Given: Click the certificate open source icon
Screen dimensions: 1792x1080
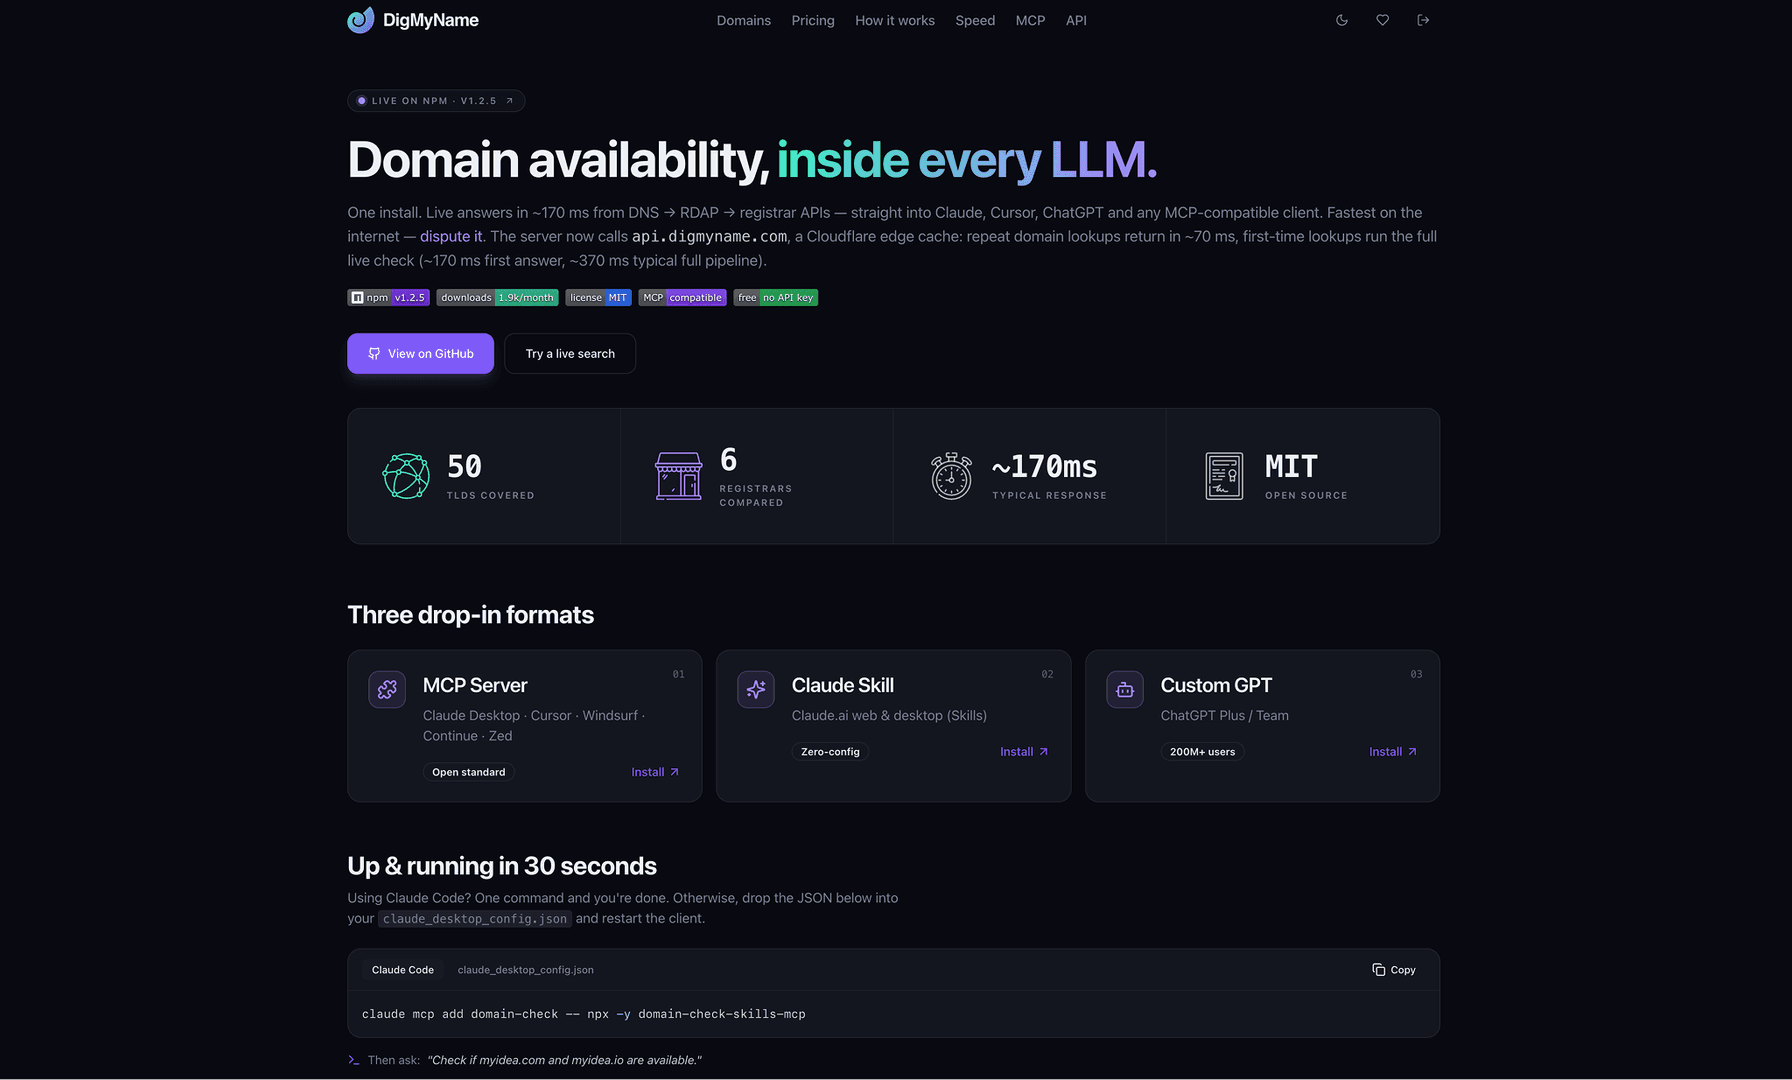Looking at the screenshot, I should (1224, 476).
